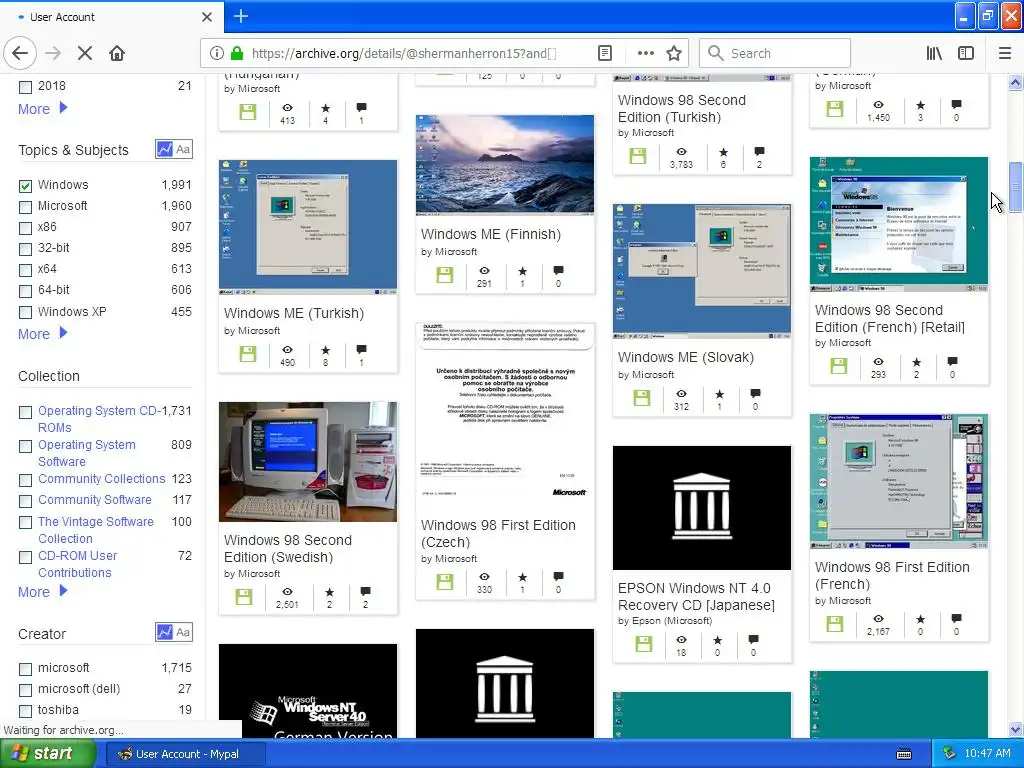The image size is (1024, 768).
Task: Click favorites star under EPSON Windows NT 4.0 Recovery CD
Action: click(x=718, y=639)
